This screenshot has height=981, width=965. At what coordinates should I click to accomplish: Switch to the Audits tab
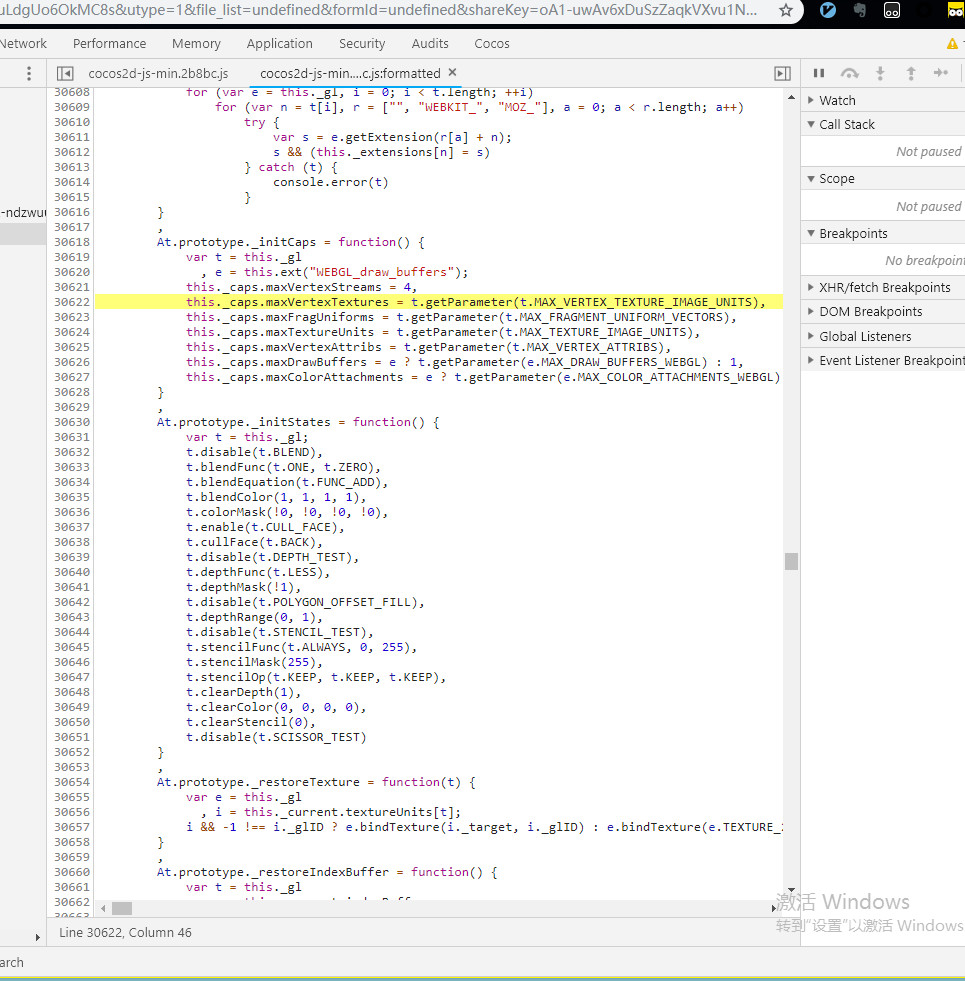(x=429, y=43)
